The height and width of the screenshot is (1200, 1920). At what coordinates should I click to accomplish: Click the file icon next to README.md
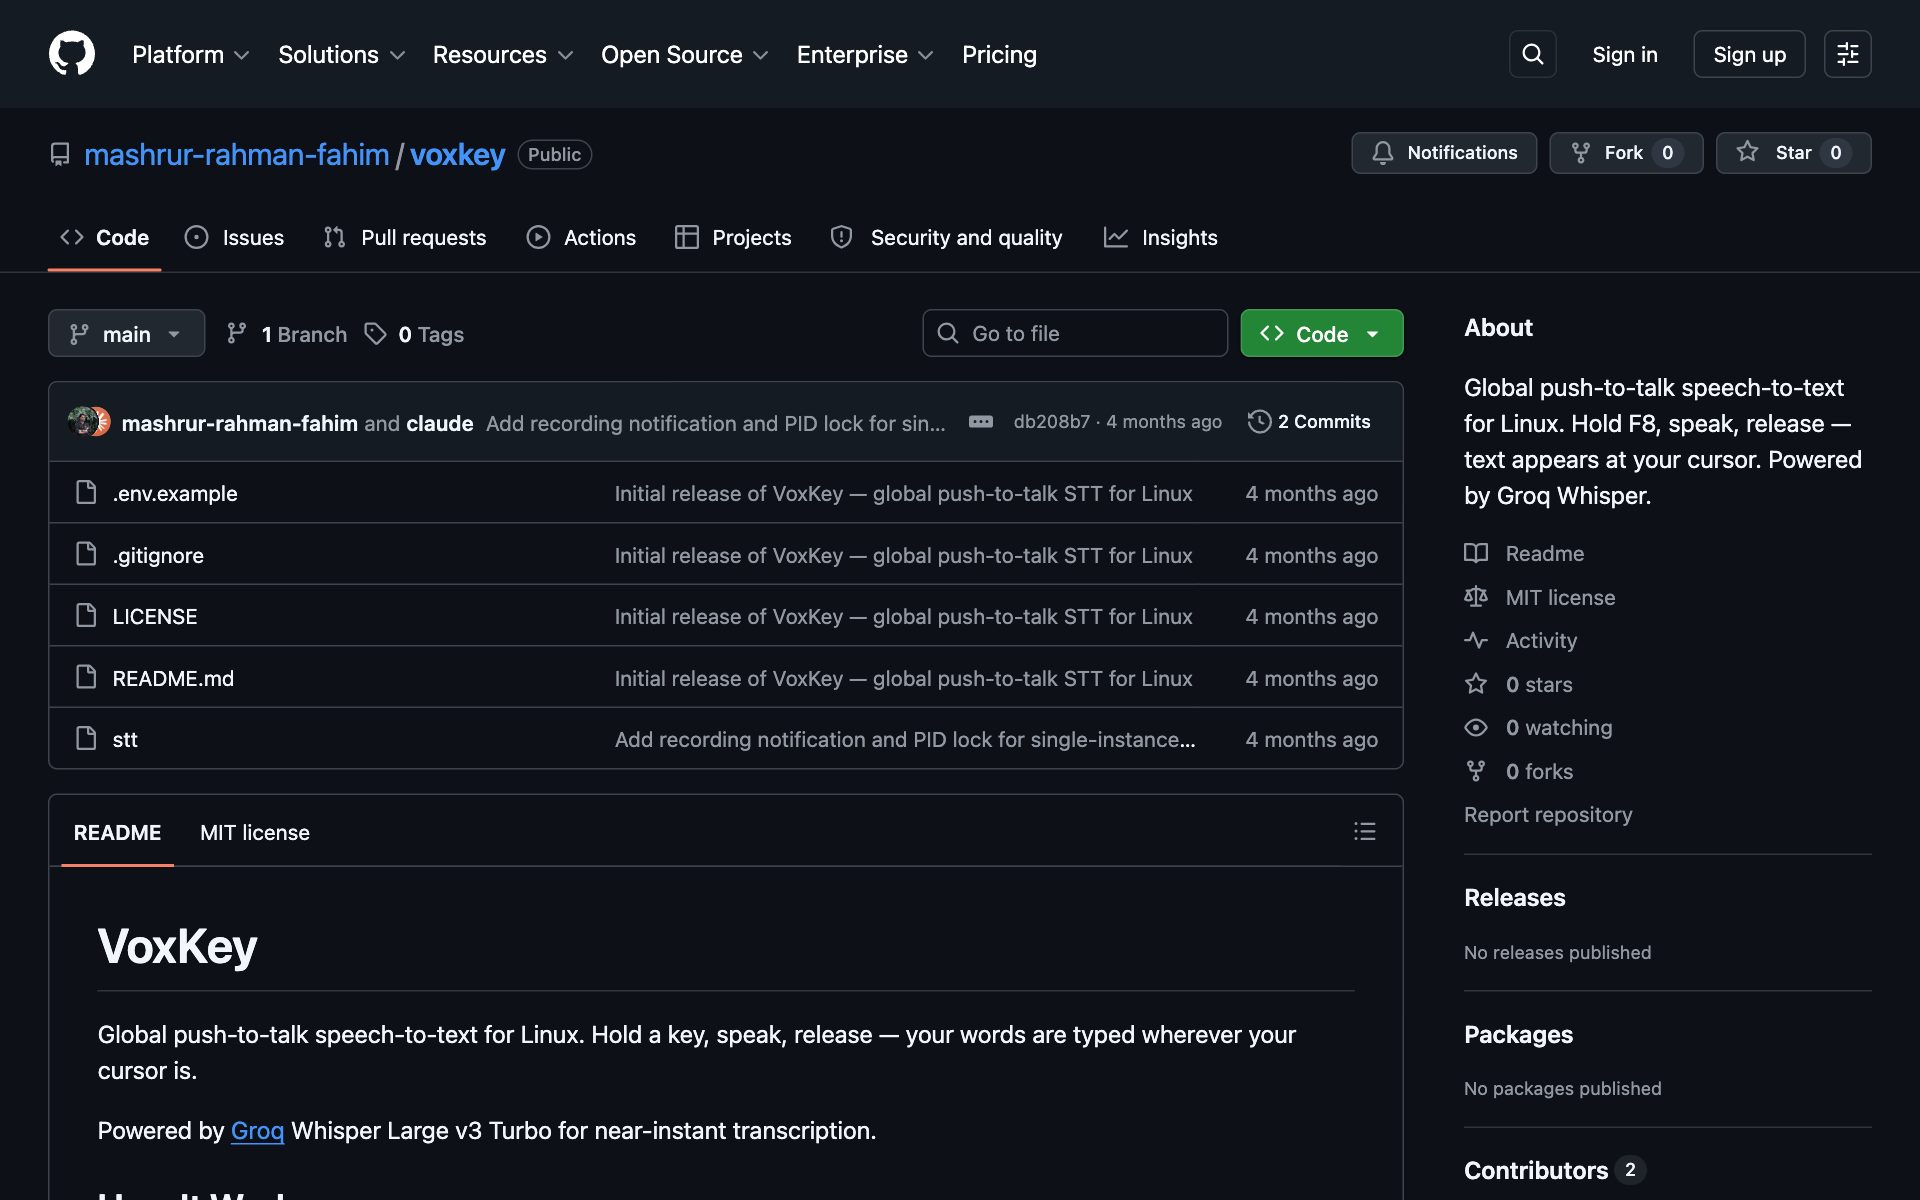click(x=87, y=677)
